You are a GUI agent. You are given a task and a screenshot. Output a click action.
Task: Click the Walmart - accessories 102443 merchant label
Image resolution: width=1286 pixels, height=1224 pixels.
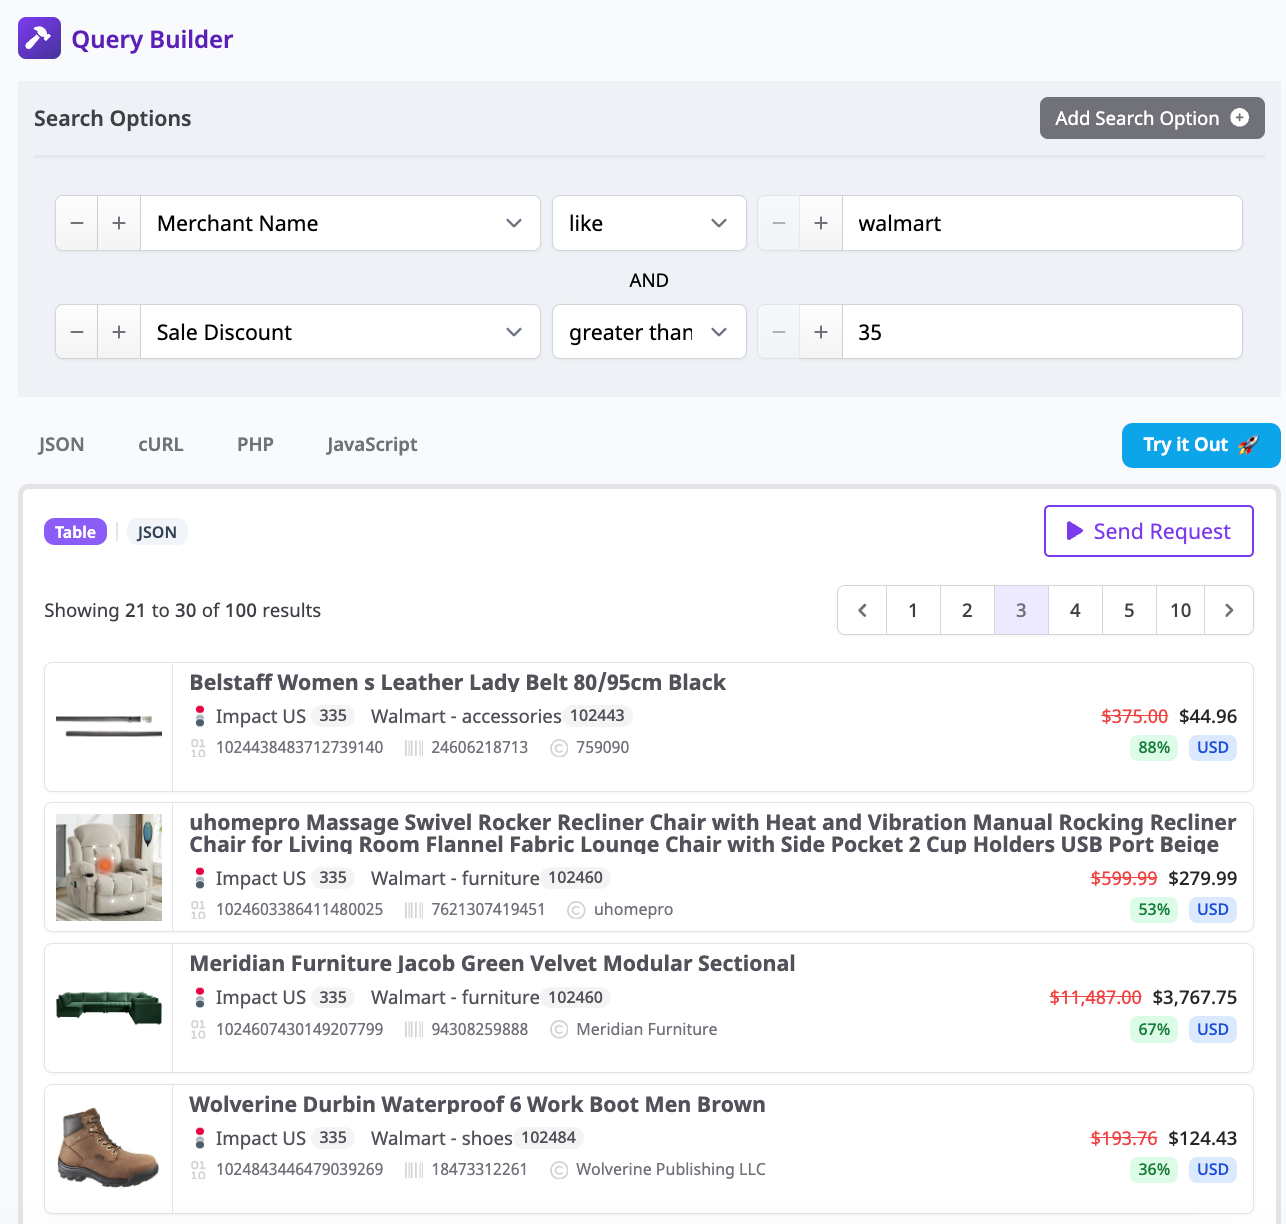pyautogui.click(x=501, y=716)
